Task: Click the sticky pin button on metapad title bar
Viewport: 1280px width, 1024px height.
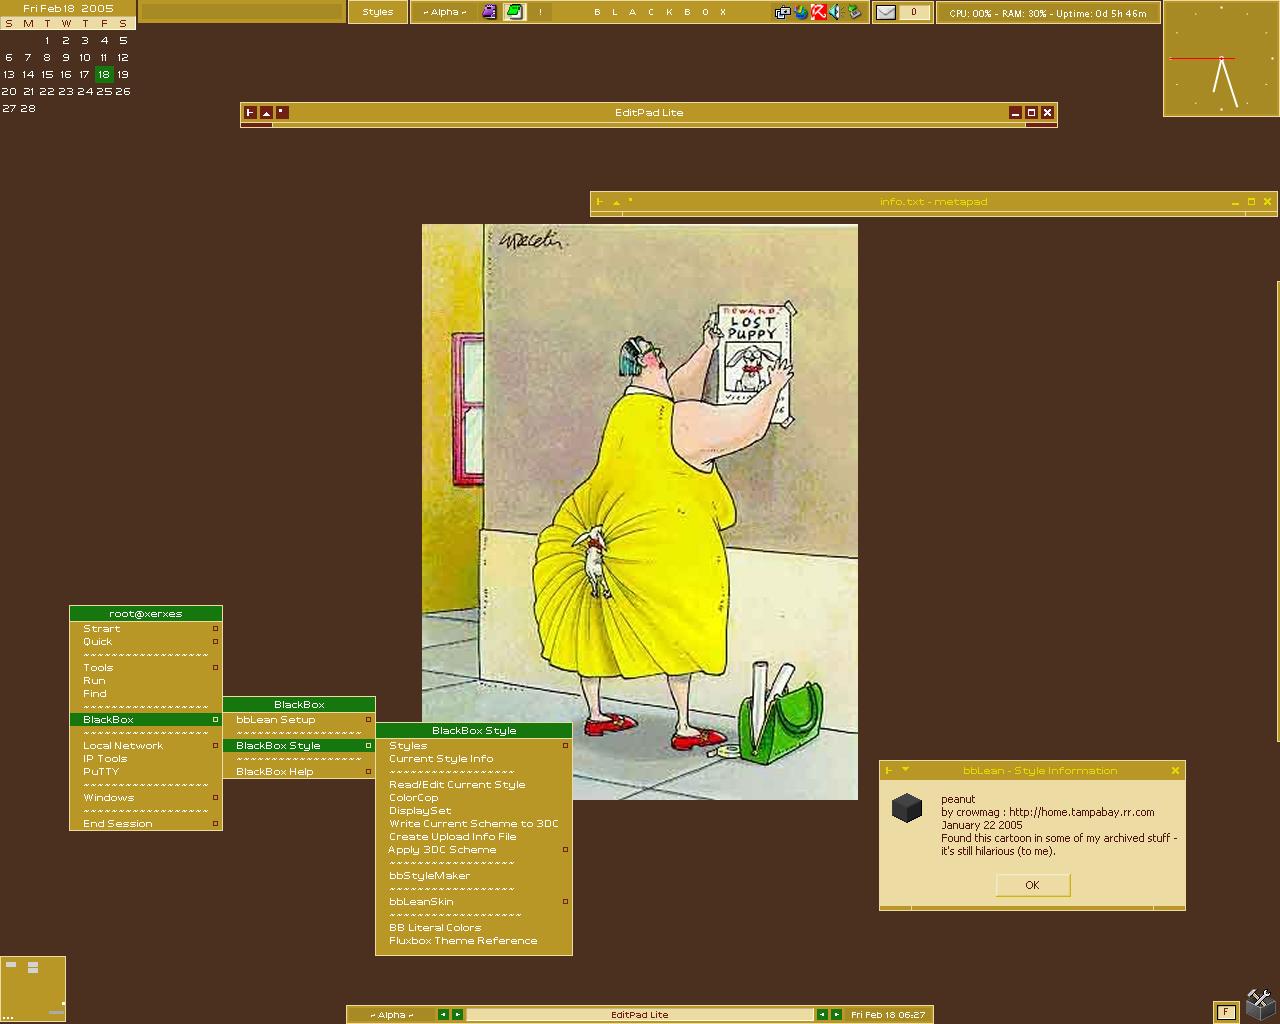Action: pyautogui.click(x=599, y=202)
